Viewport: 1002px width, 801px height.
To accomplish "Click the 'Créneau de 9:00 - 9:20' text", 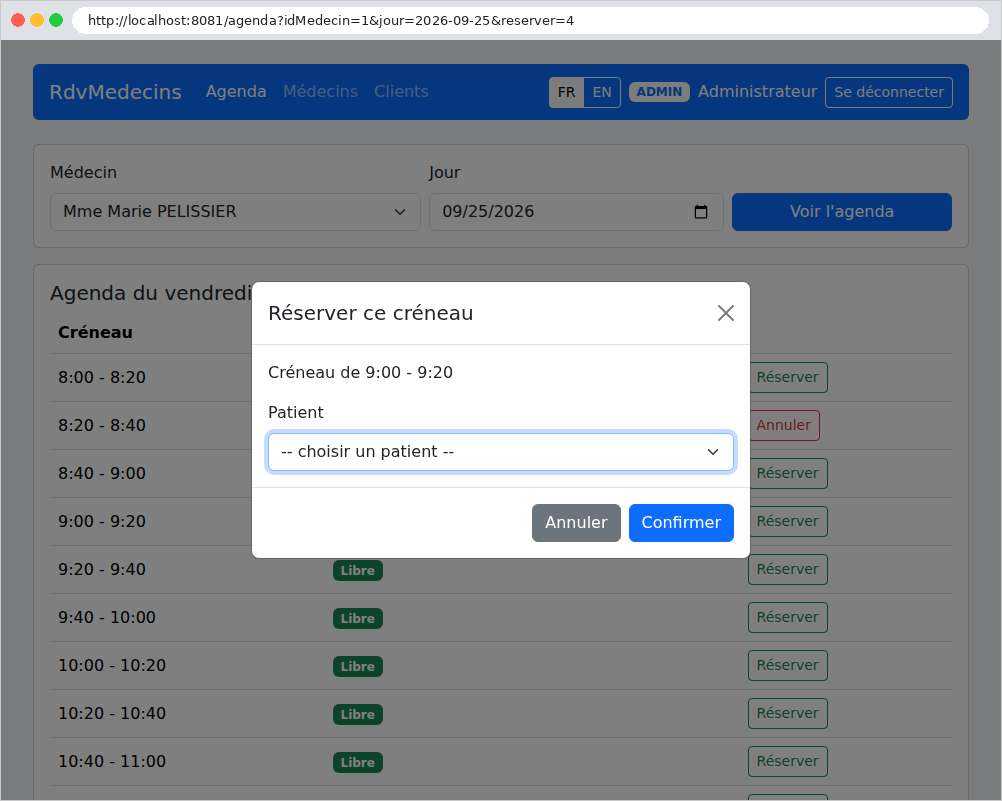I will [x=360, y=372].
